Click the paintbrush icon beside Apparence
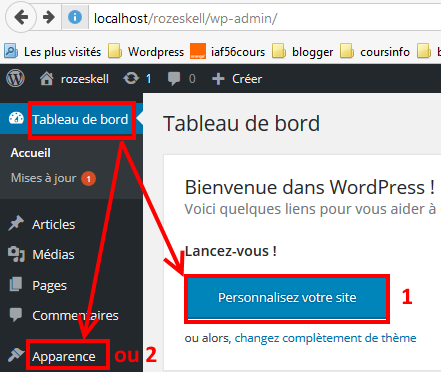Screen dimensions: 441x372 [x=16, y=355]
